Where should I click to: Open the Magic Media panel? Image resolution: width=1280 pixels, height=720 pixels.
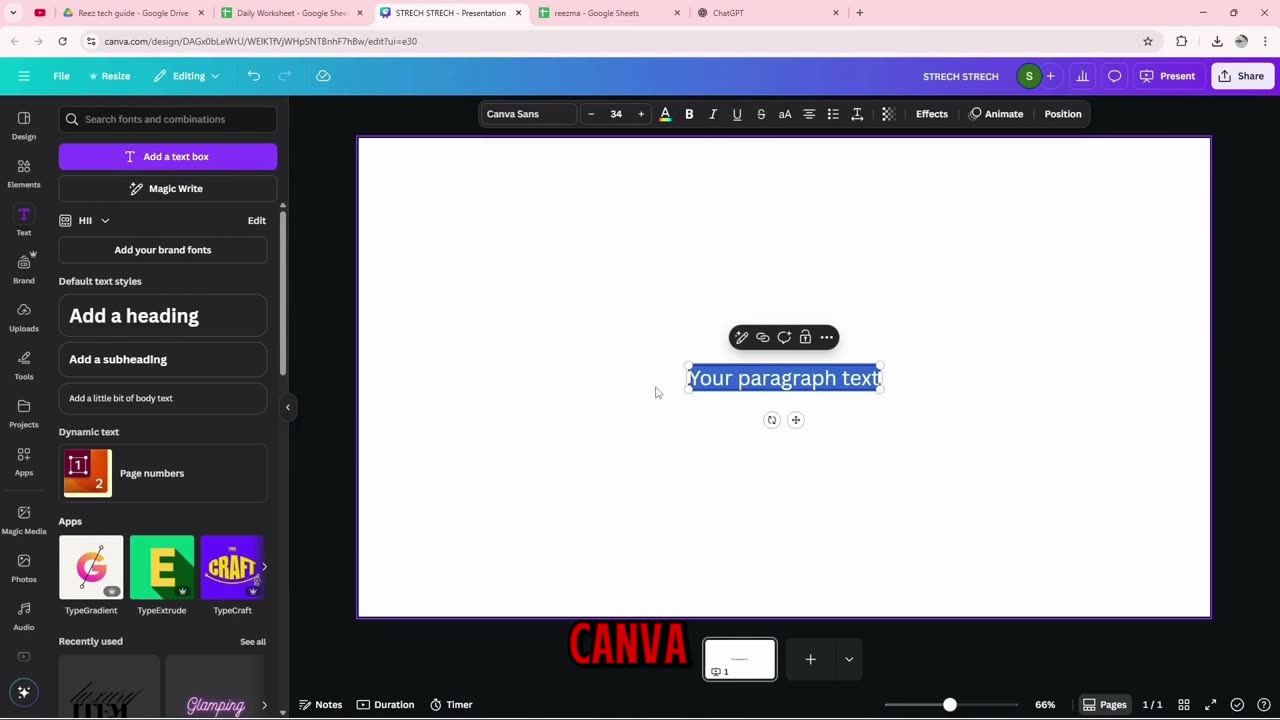[24, 519]
